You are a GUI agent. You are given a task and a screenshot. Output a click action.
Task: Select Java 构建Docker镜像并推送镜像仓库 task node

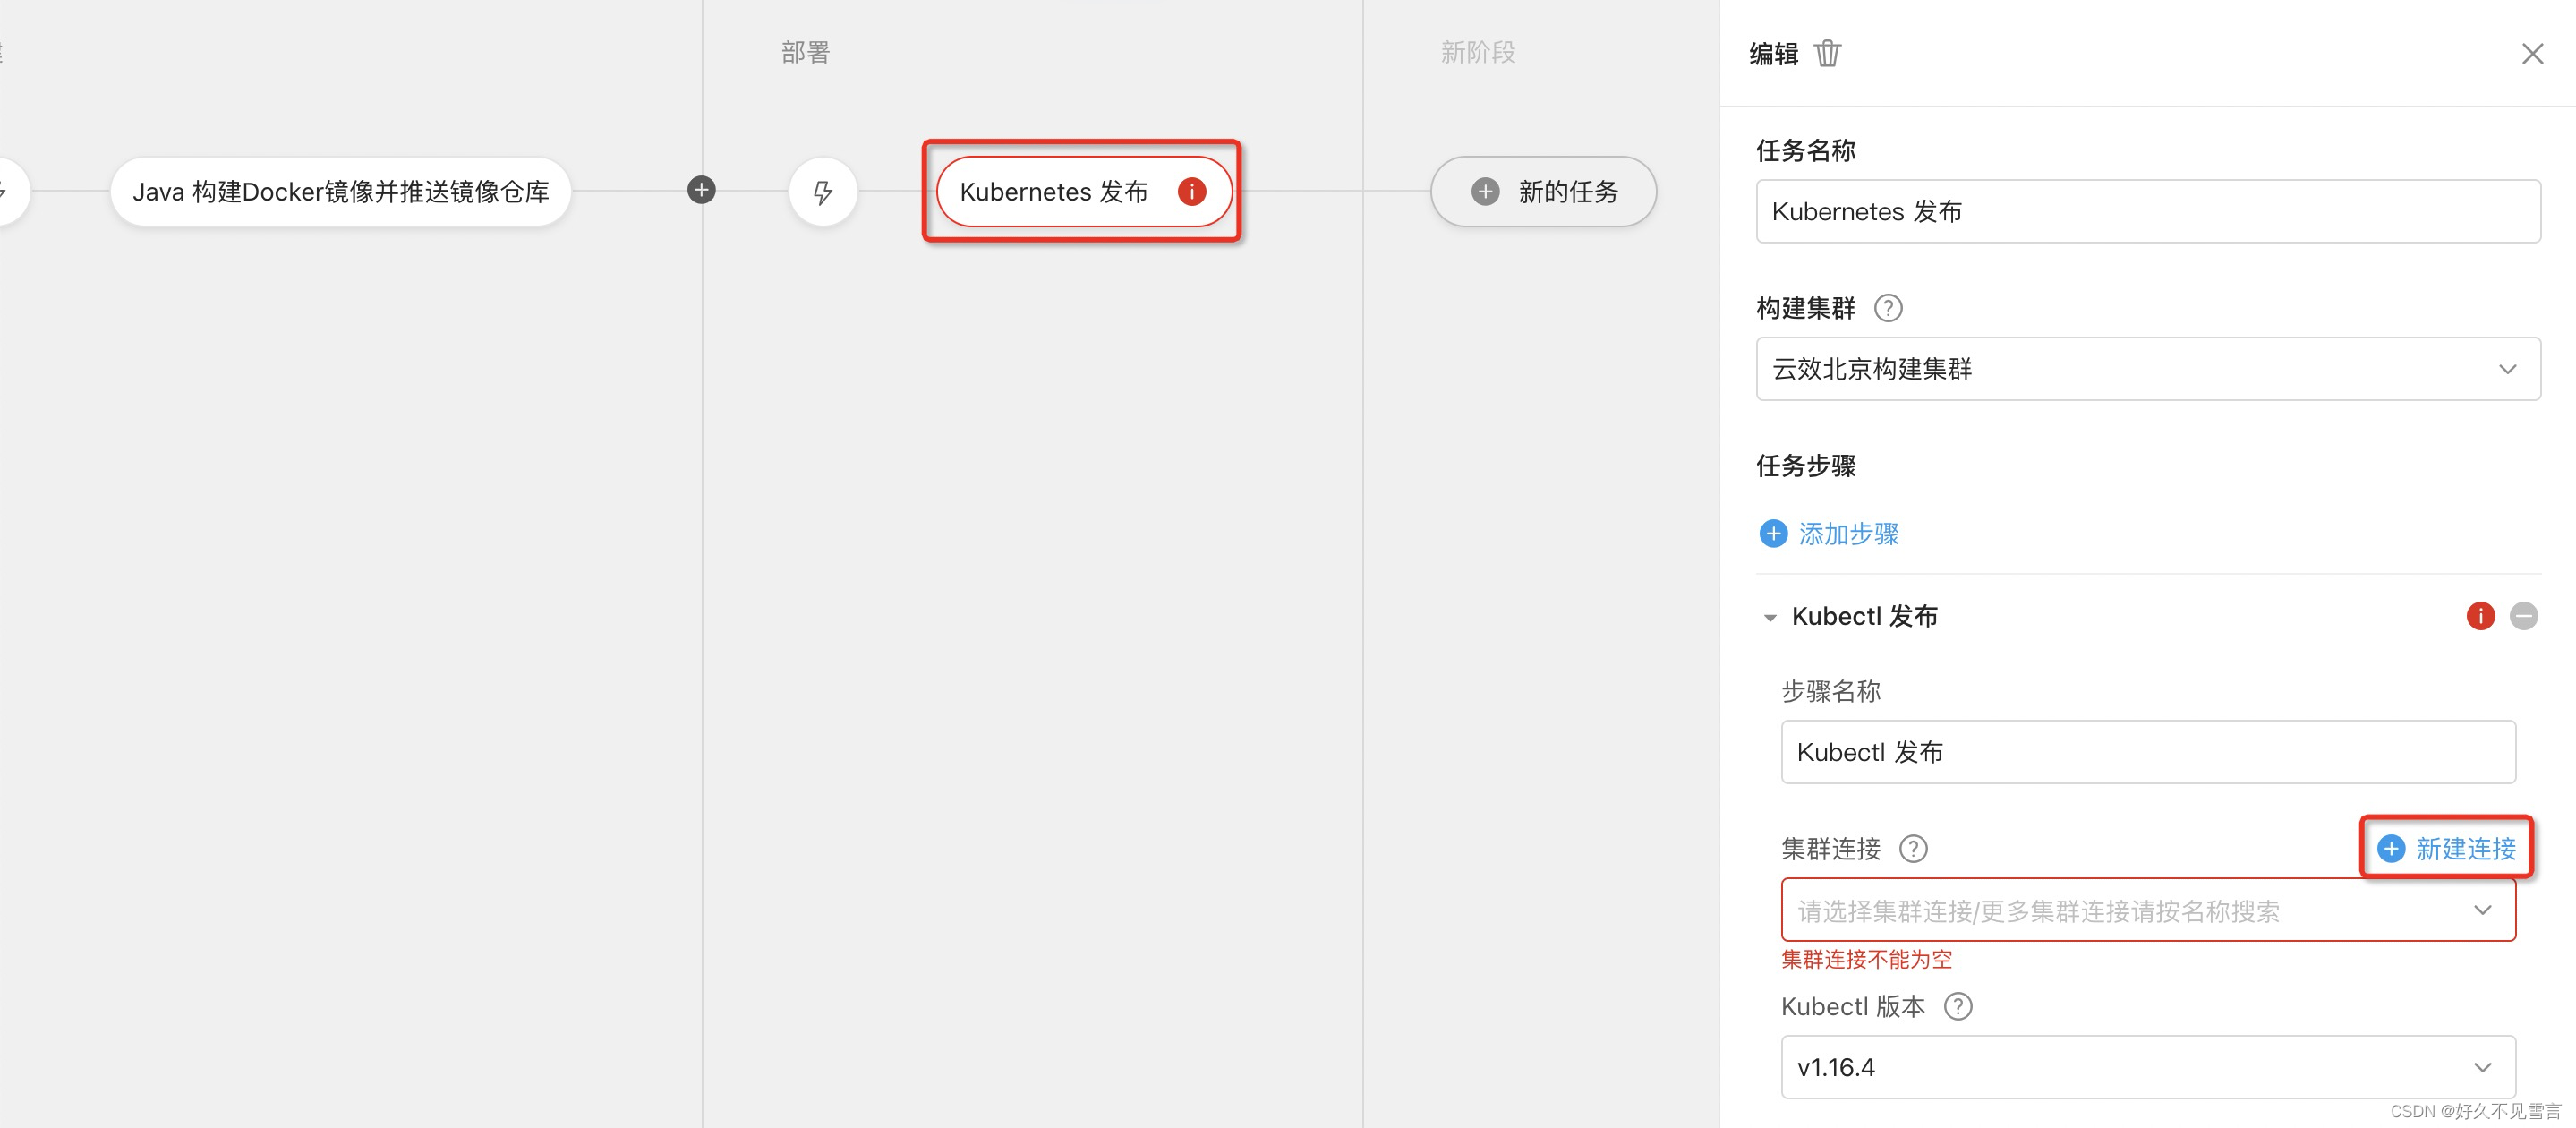340,191
